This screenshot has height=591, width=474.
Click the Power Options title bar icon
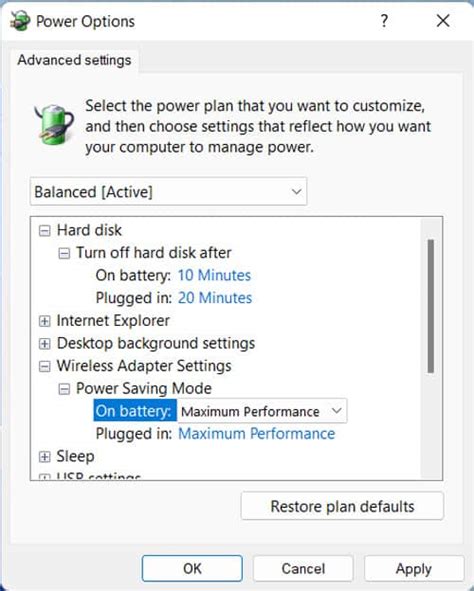point(20,21)
